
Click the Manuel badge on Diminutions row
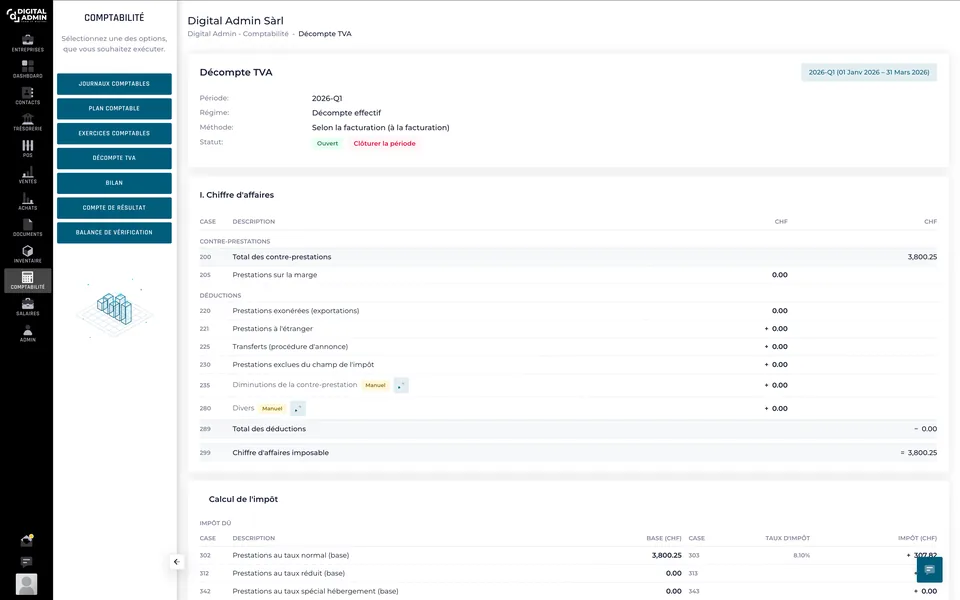point(375,385)
